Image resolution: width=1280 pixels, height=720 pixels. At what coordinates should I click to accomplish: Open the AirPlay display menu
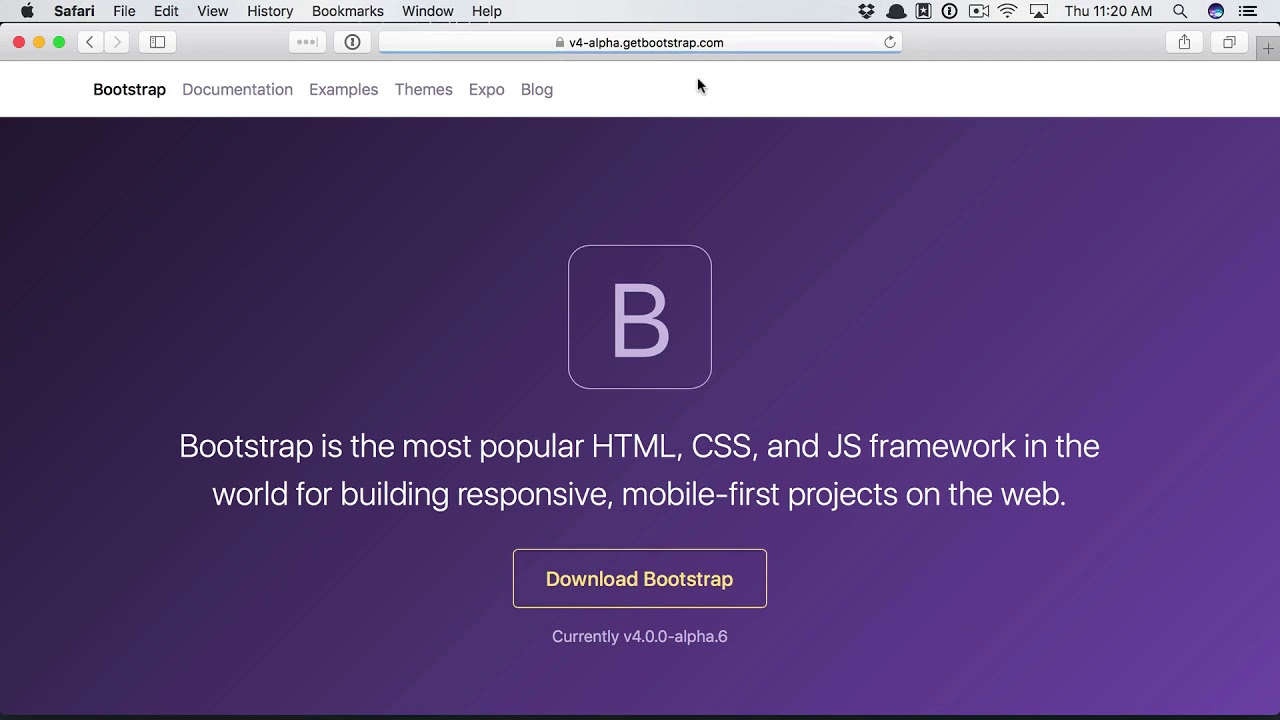pos(1039,11)
